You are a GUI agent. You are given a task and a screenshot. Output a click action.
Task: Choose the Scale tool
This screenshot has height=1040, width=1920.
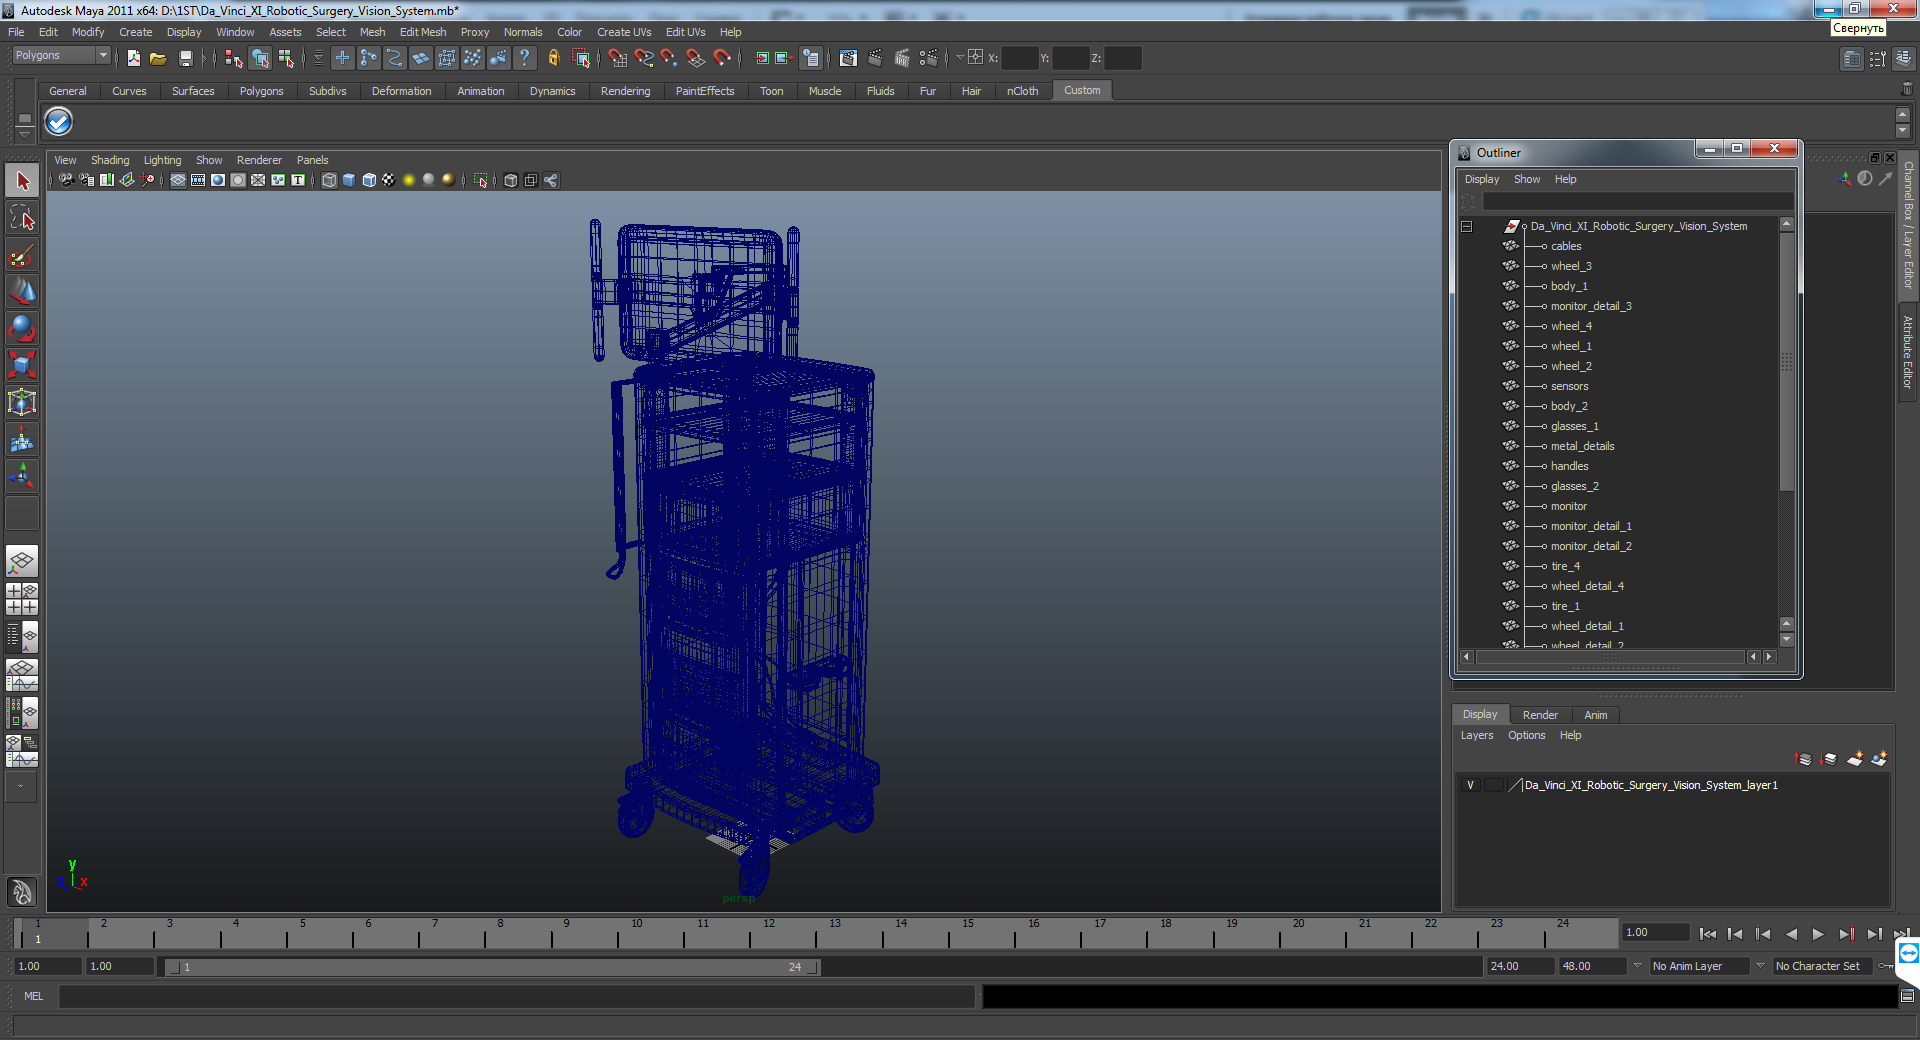pos(22,366)
